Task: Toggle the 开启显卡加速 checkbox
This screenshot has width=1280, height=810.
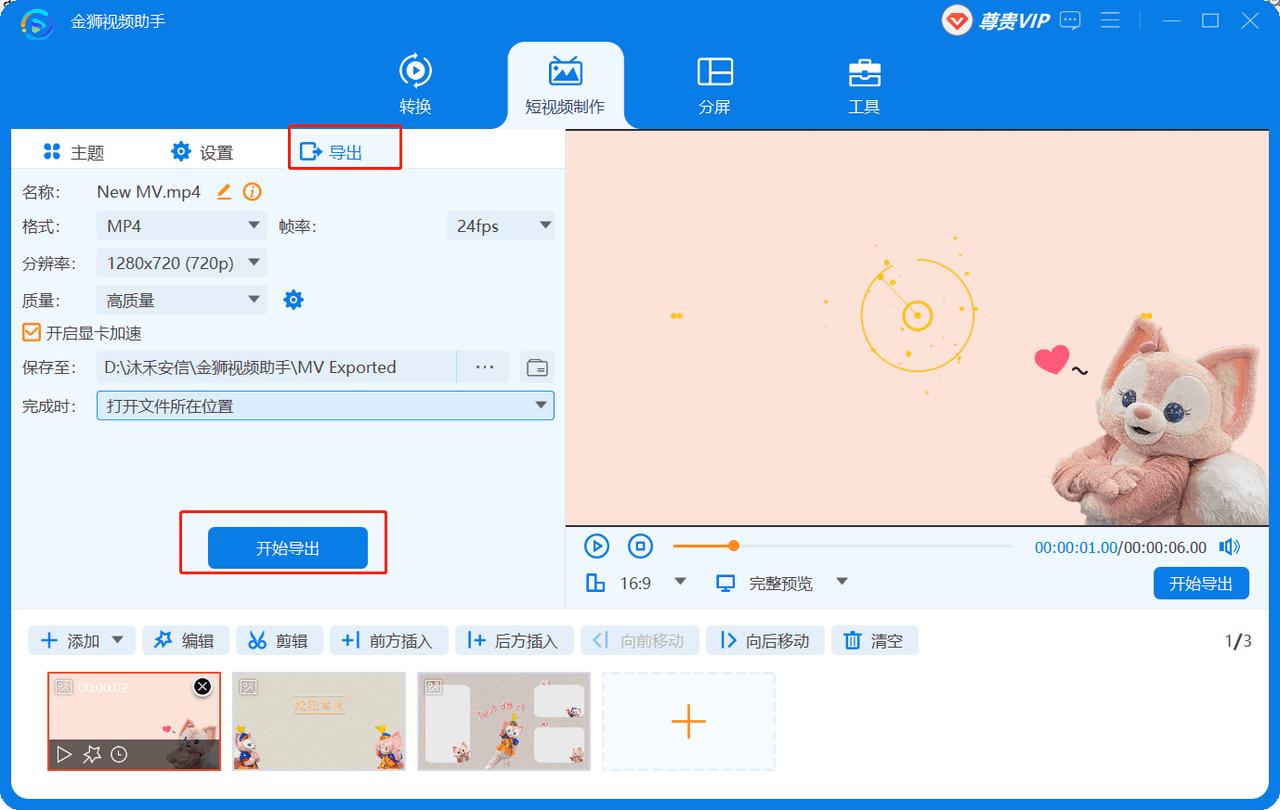Action: point(31,333)
